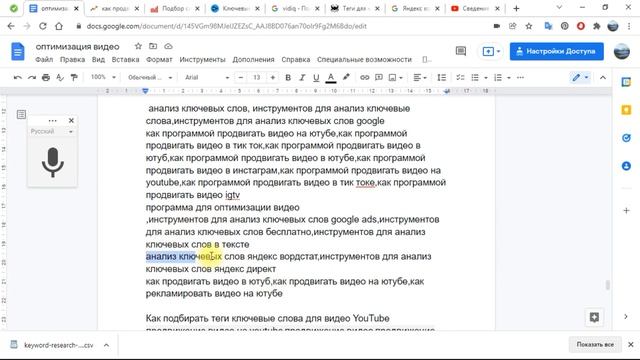Open Contacts in the side panel
640x360 pixels.
click(x=626, y=166)
